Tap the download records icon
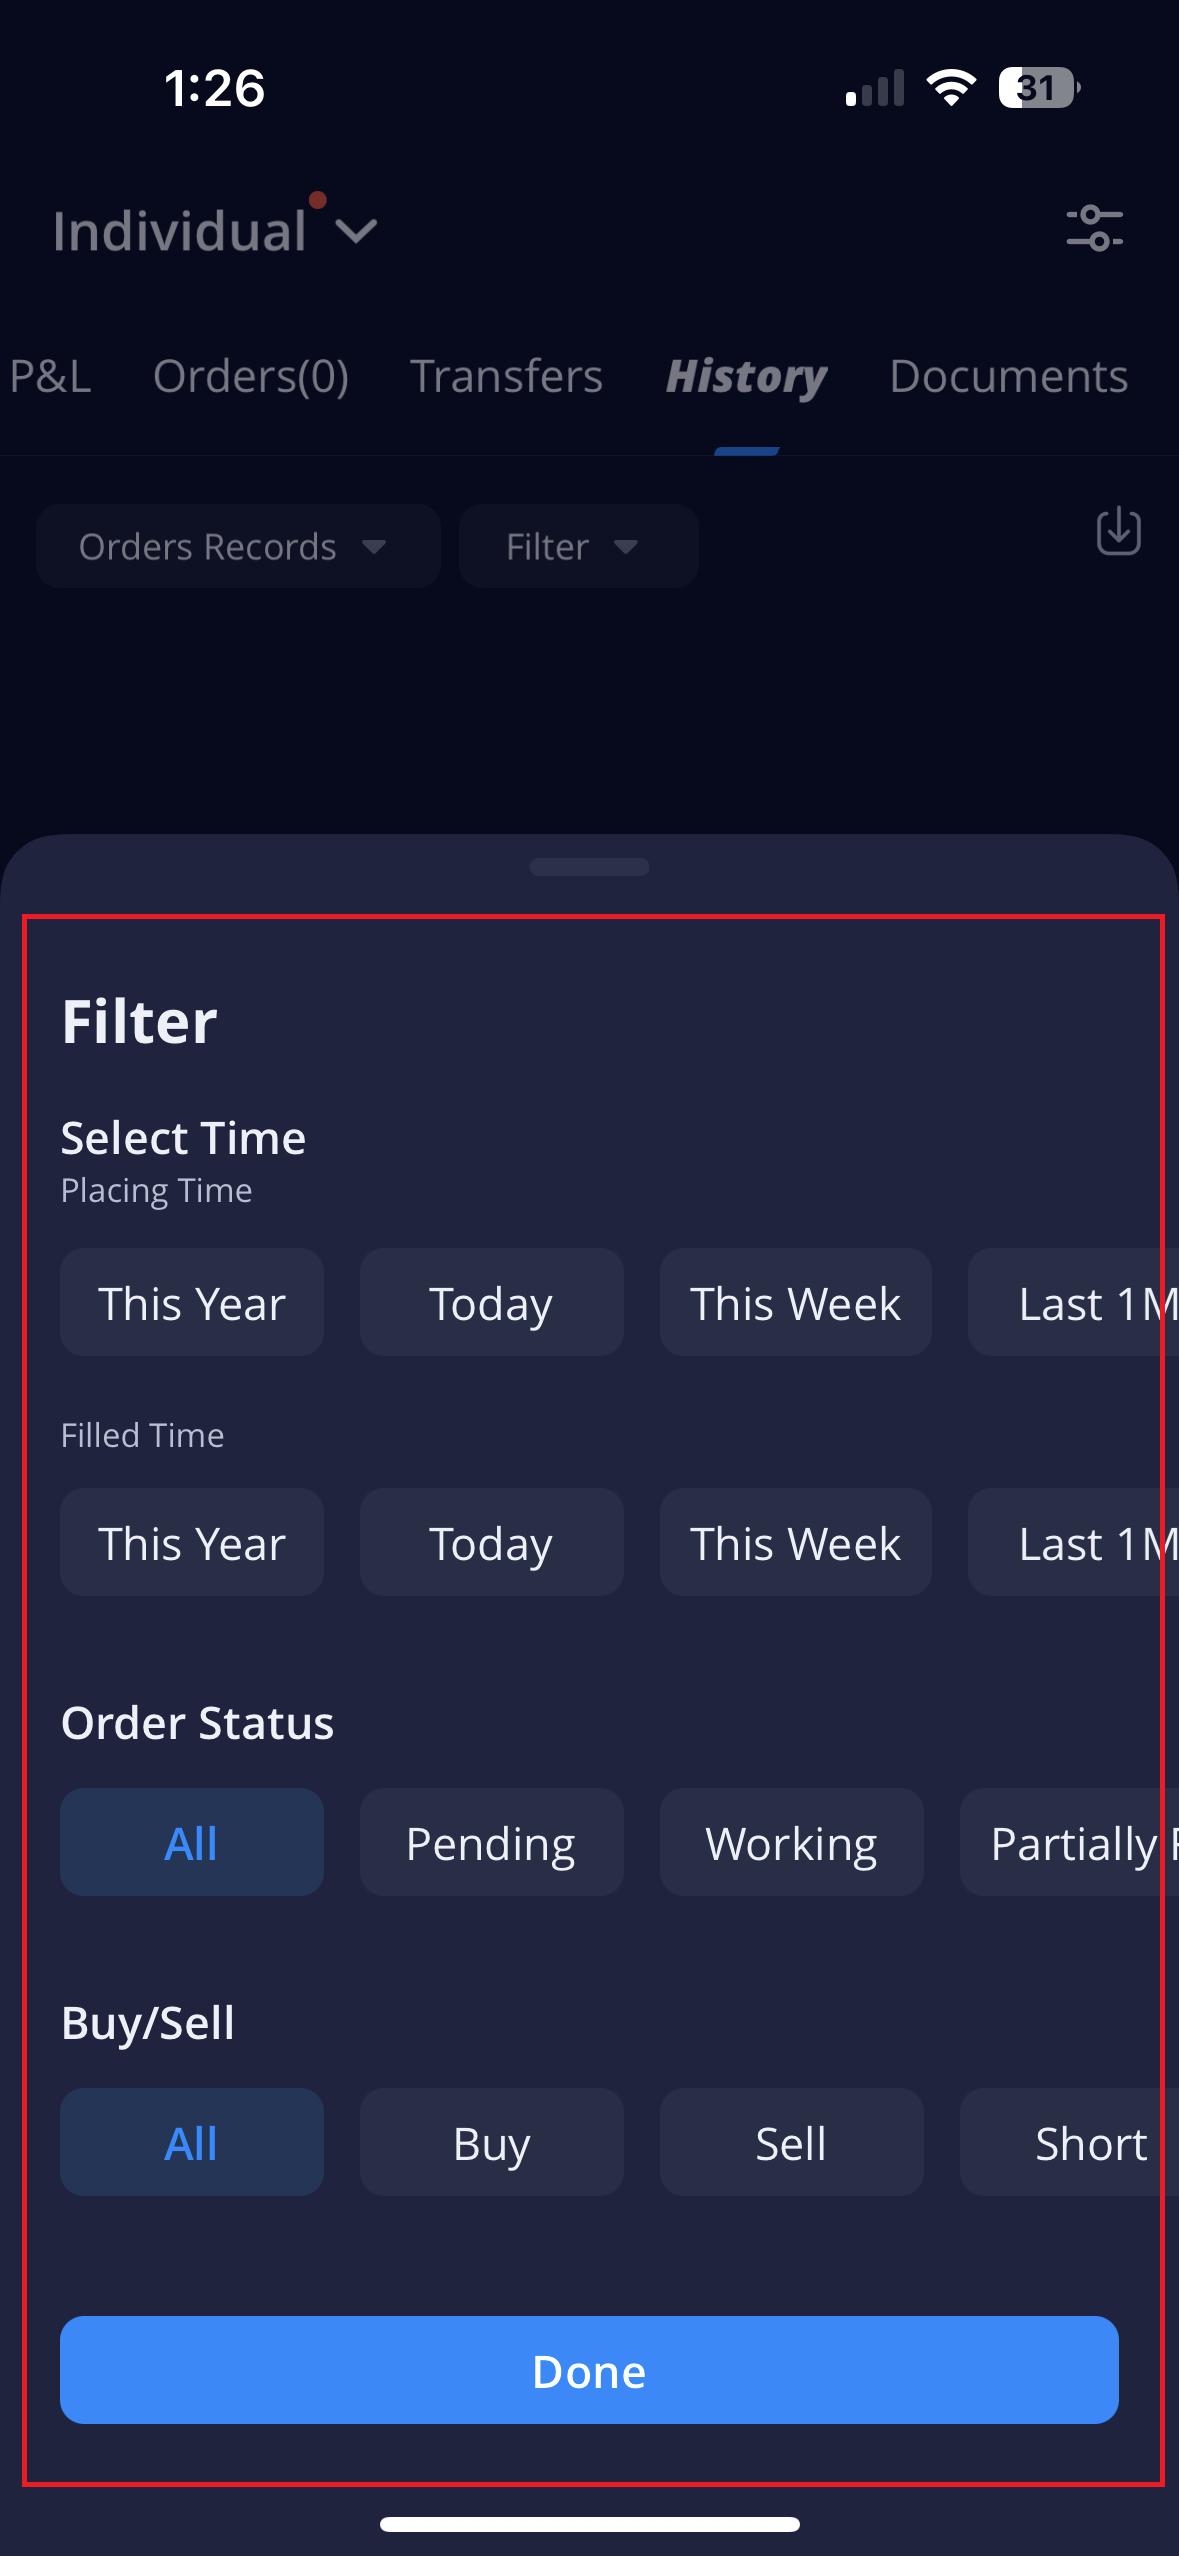The image size is (1179, 2556). point(1118,531)
